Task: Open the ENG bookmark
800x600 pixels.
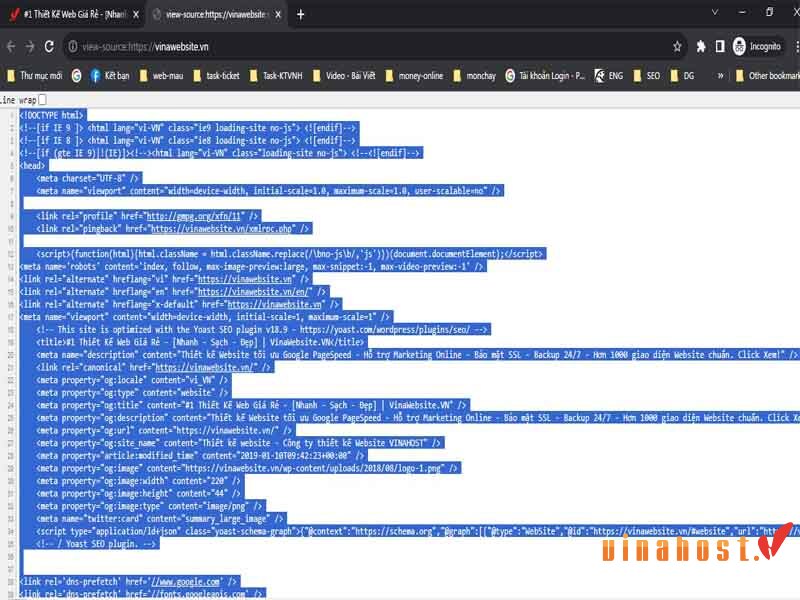Action: [609, 76]
